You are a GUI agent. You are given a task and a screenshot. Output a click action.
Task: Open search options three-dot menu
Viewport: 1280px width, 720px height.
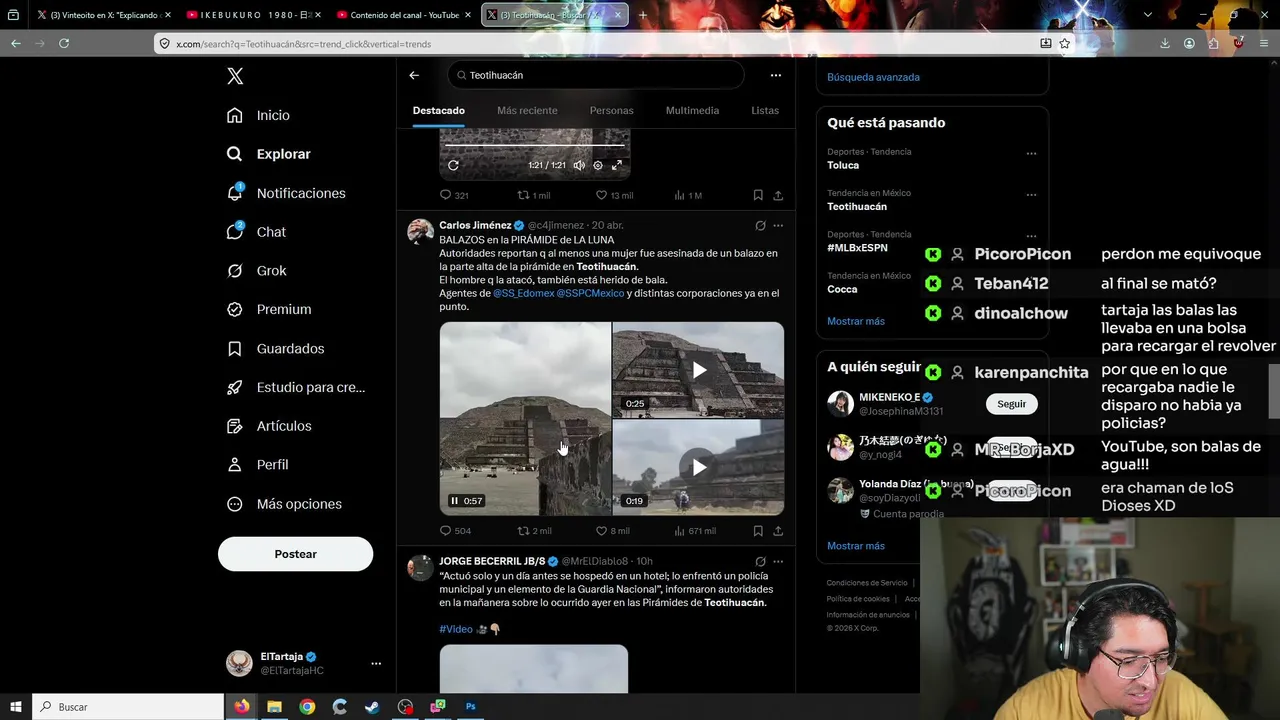click(775, 75)
